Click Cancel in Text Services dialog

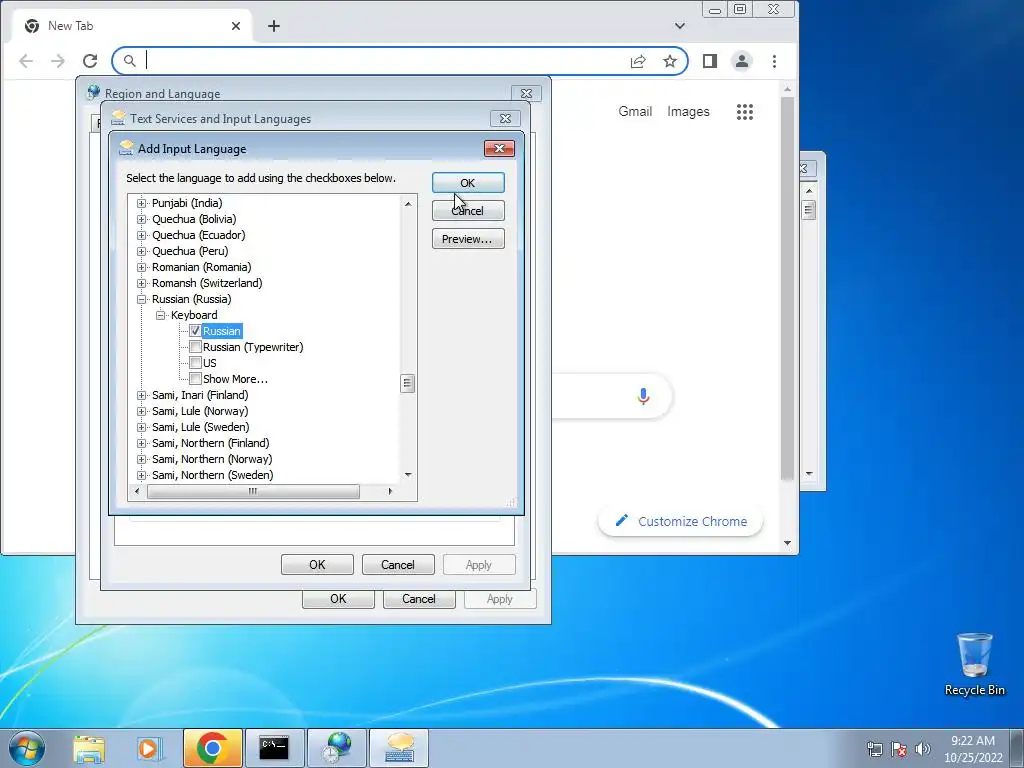(x=398, y=565)
